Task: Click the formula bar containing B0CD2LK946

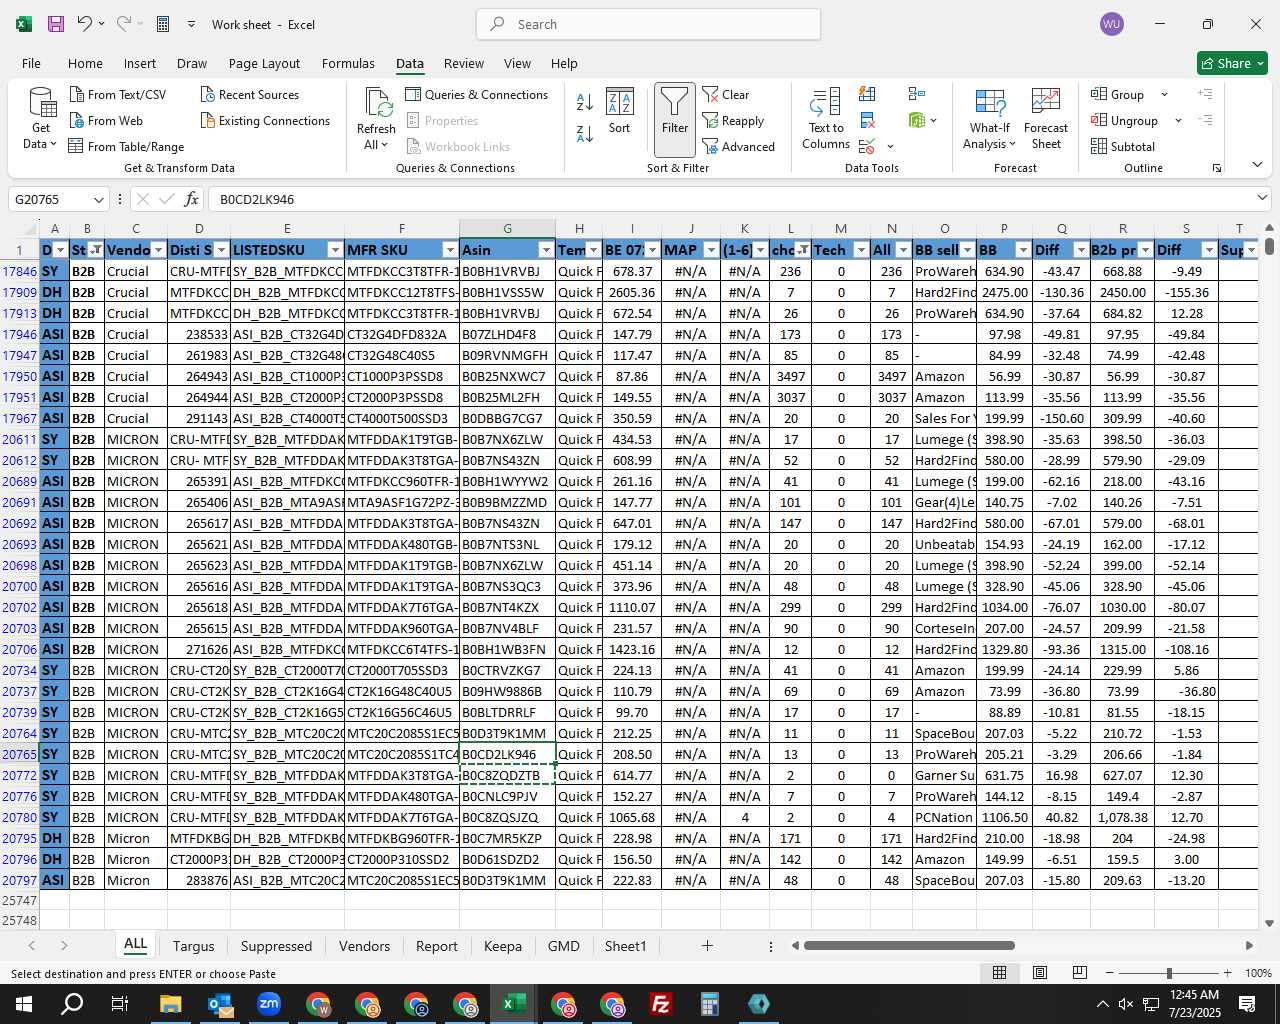Action: click(730, 199)
